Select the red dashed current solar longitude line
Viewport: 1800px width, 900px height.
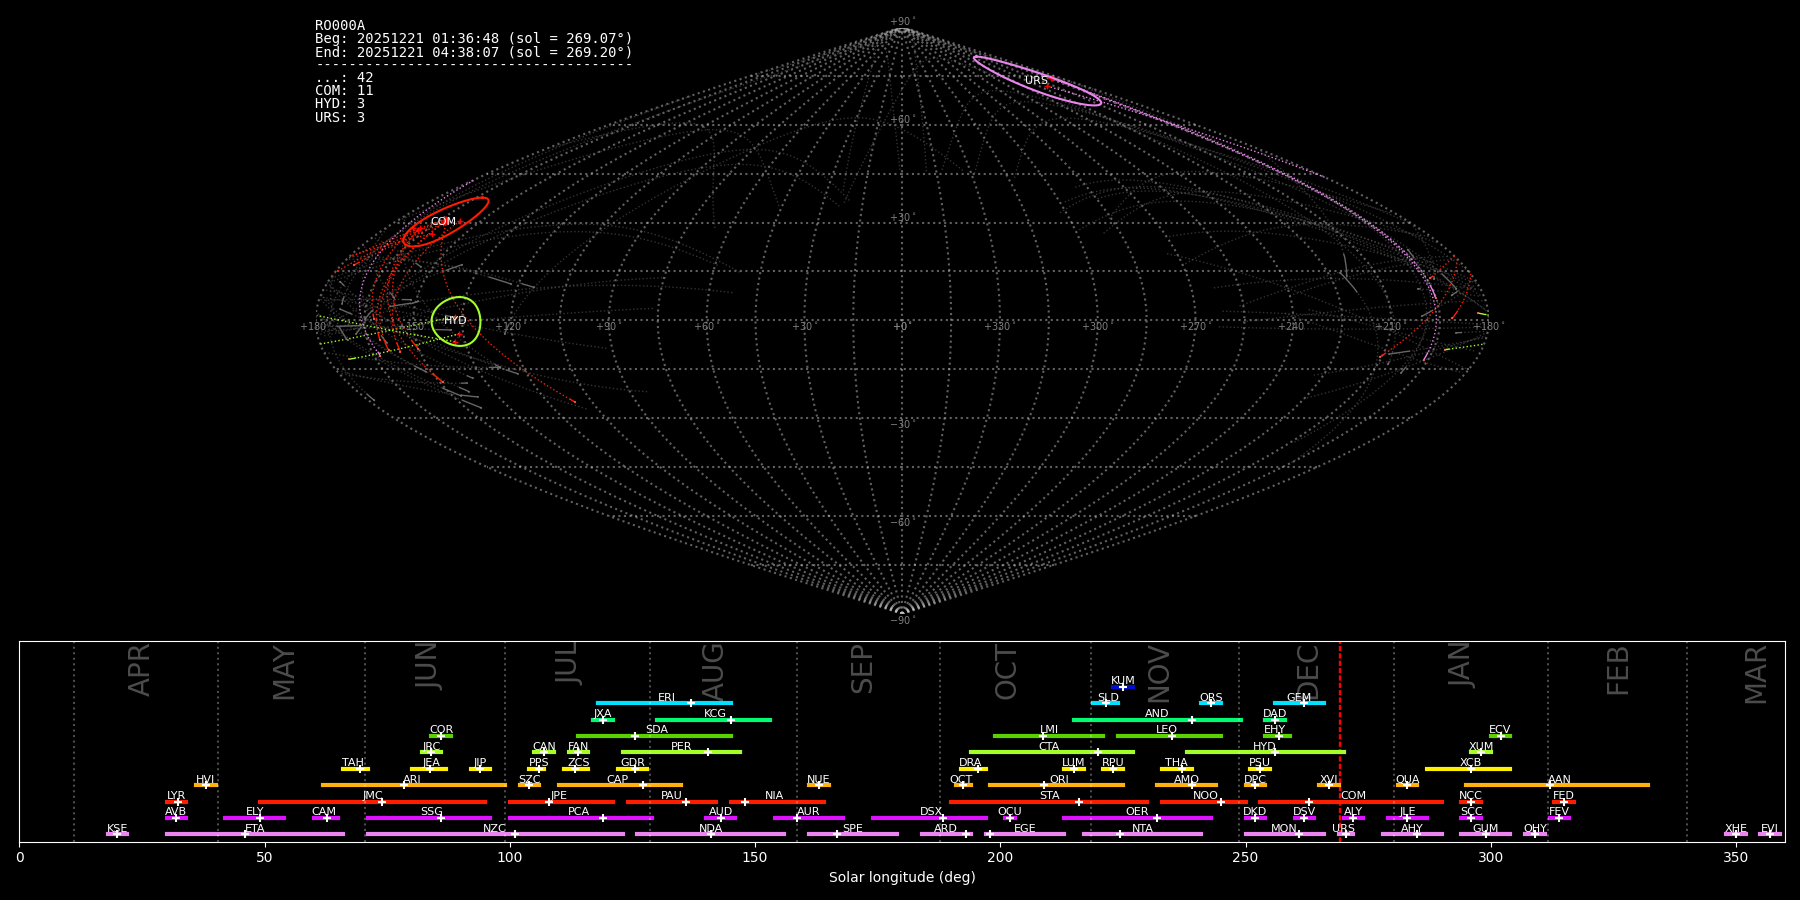1340,740
